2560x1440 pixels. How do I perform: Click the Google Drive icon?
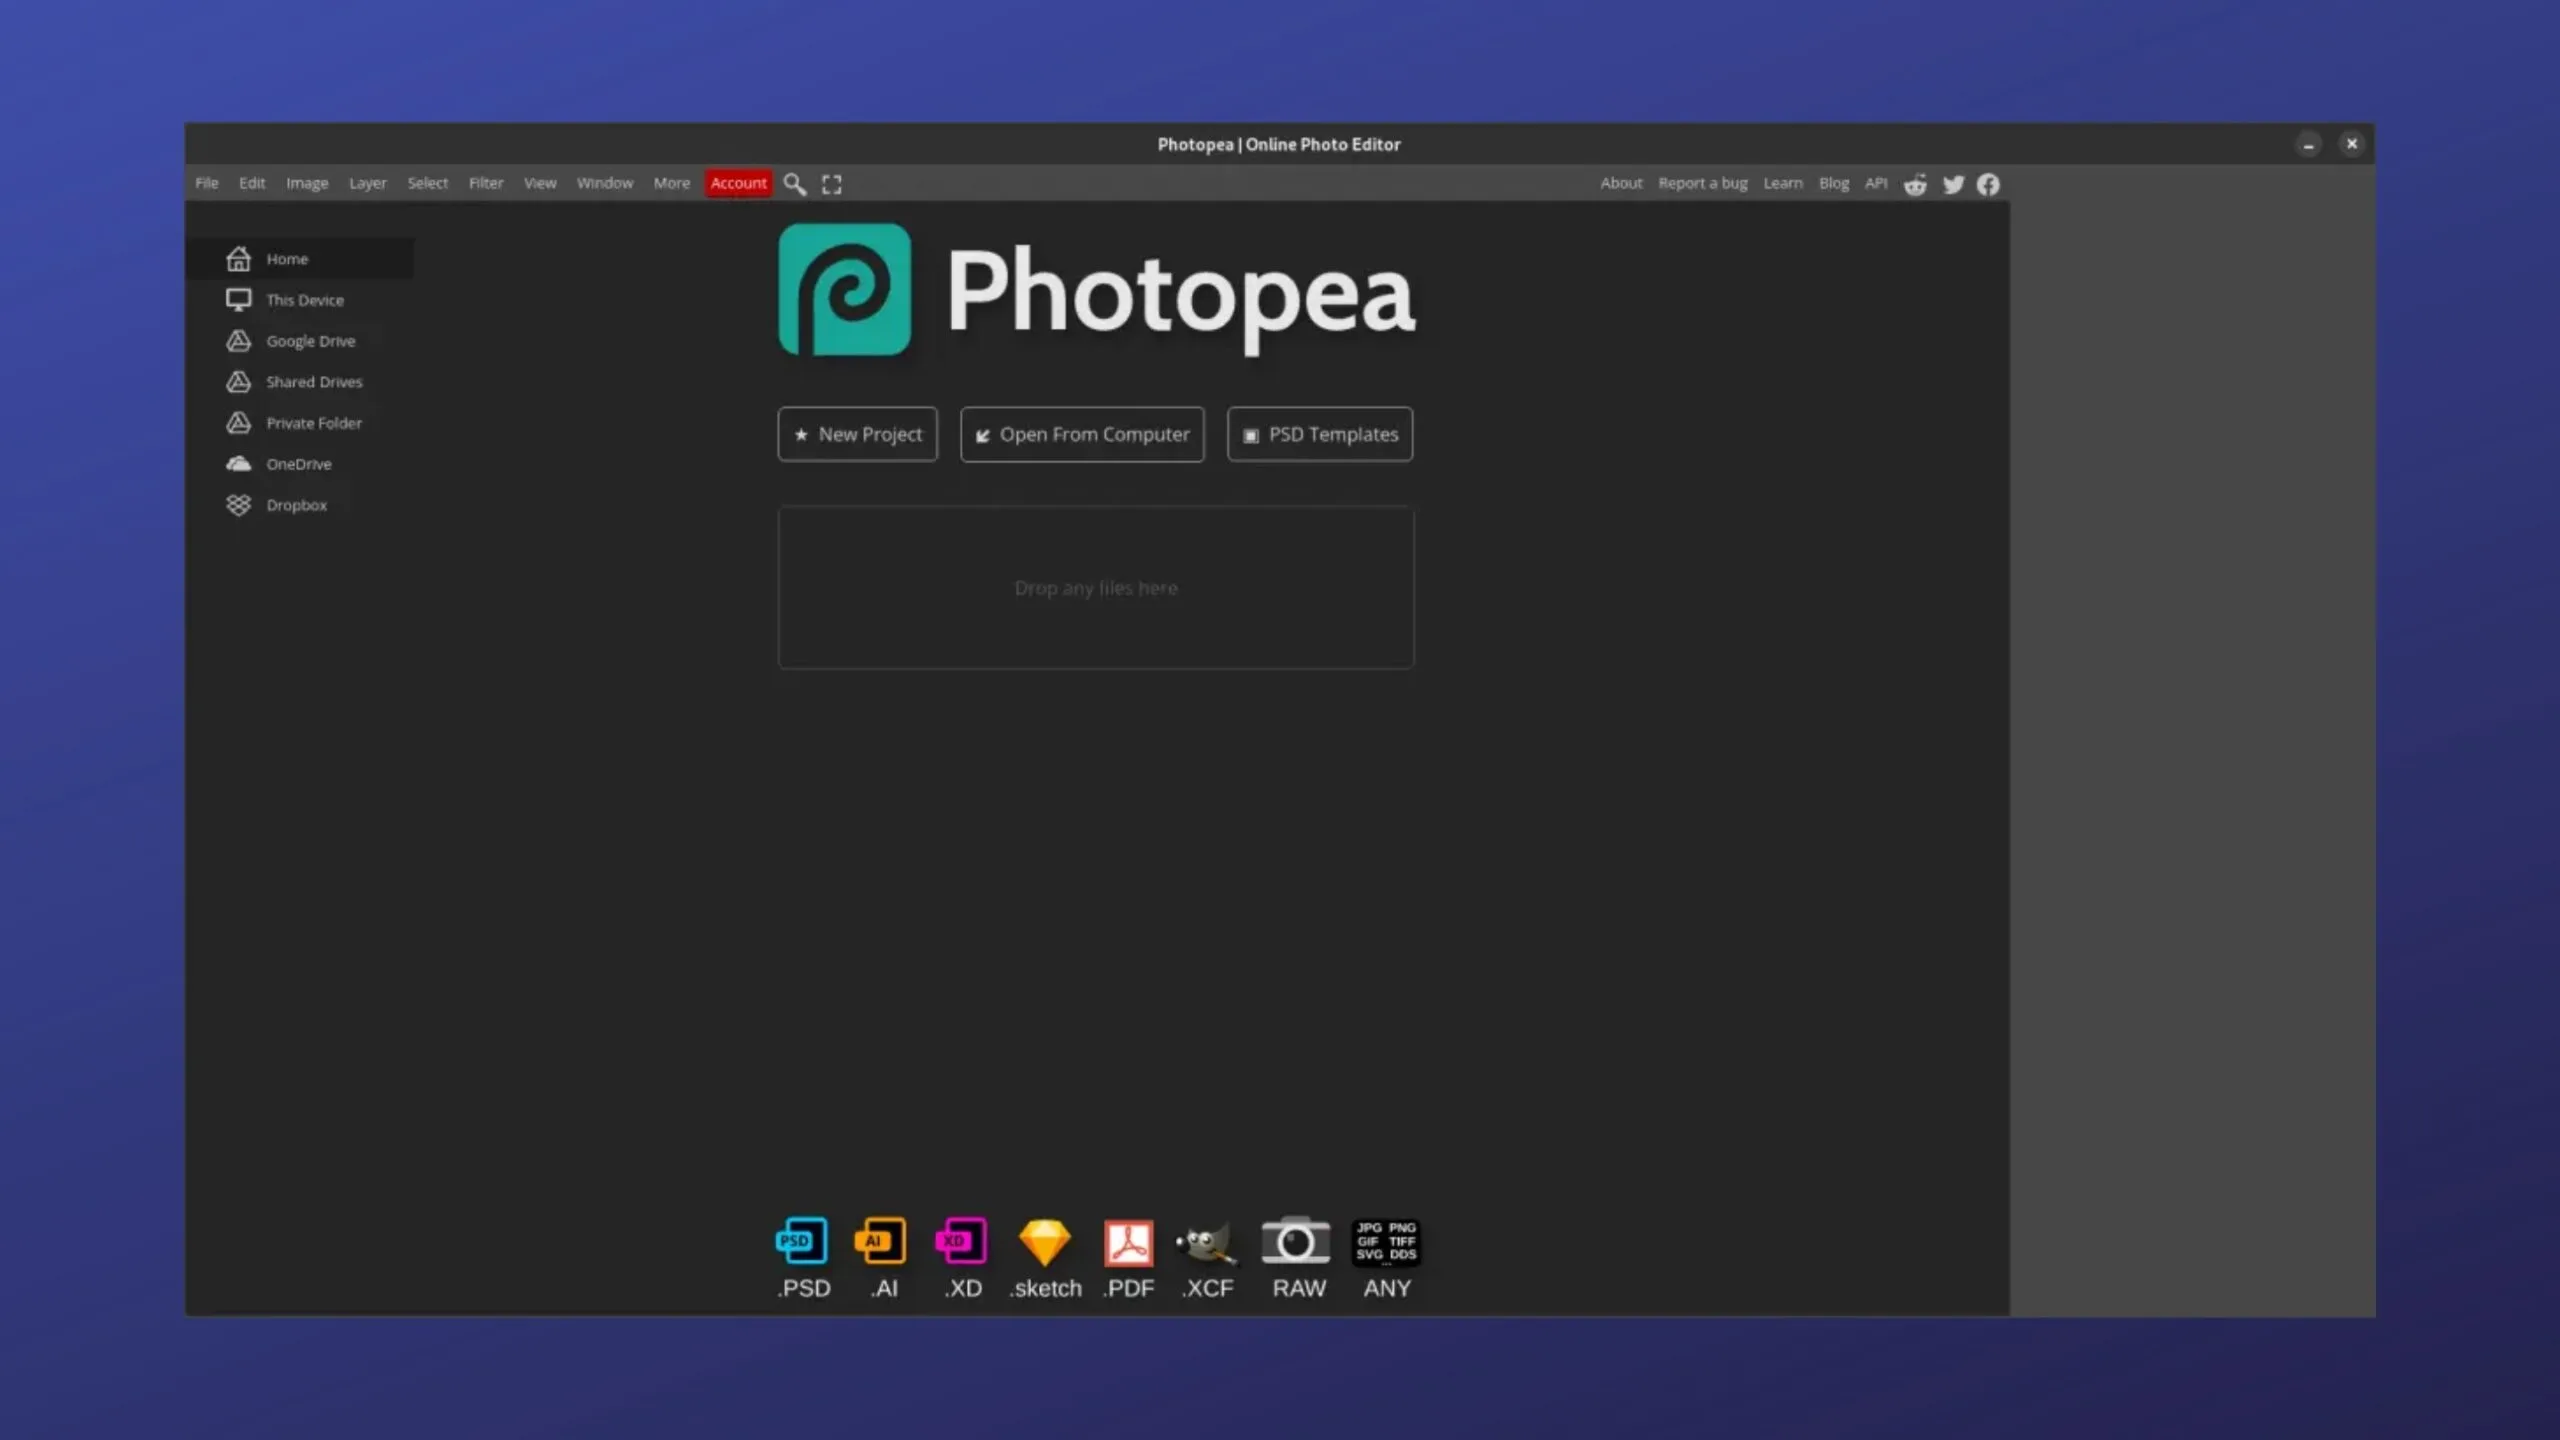point(238,341)
